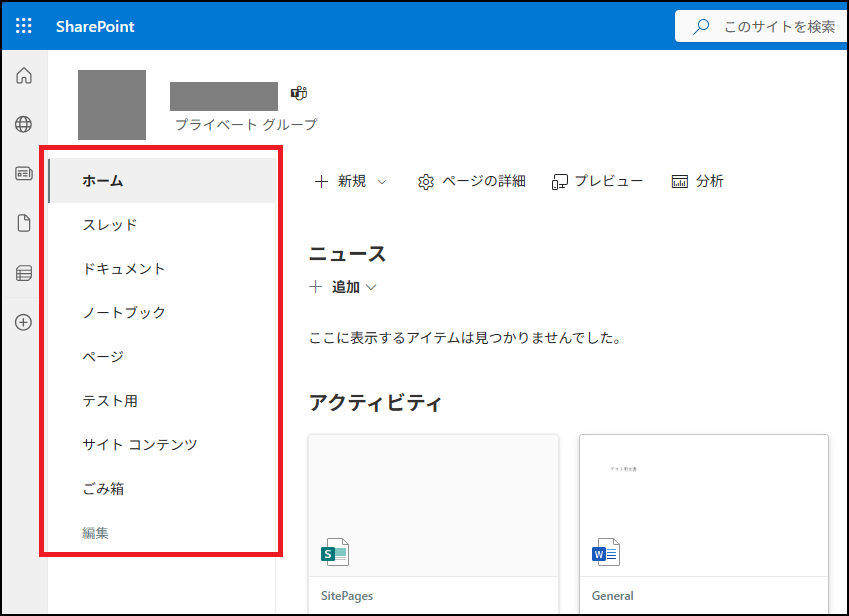Click the plus icon beside 追加
This screenshot has width=849, height=616.
coord(316,287)
